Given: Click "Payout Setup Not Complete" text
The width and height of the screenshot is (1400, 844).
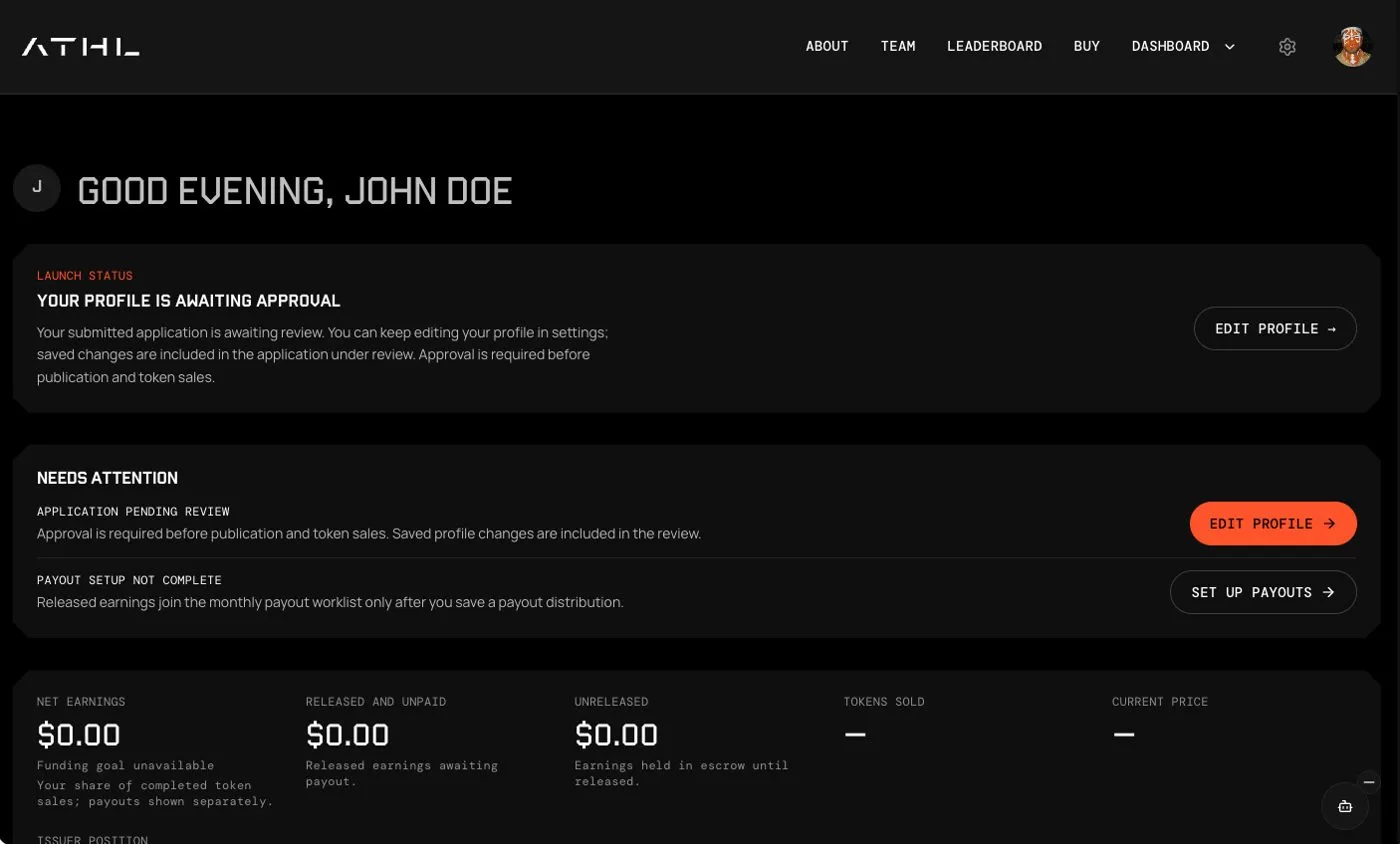Looking at the screenshot, I should click(x=129, y=580).
